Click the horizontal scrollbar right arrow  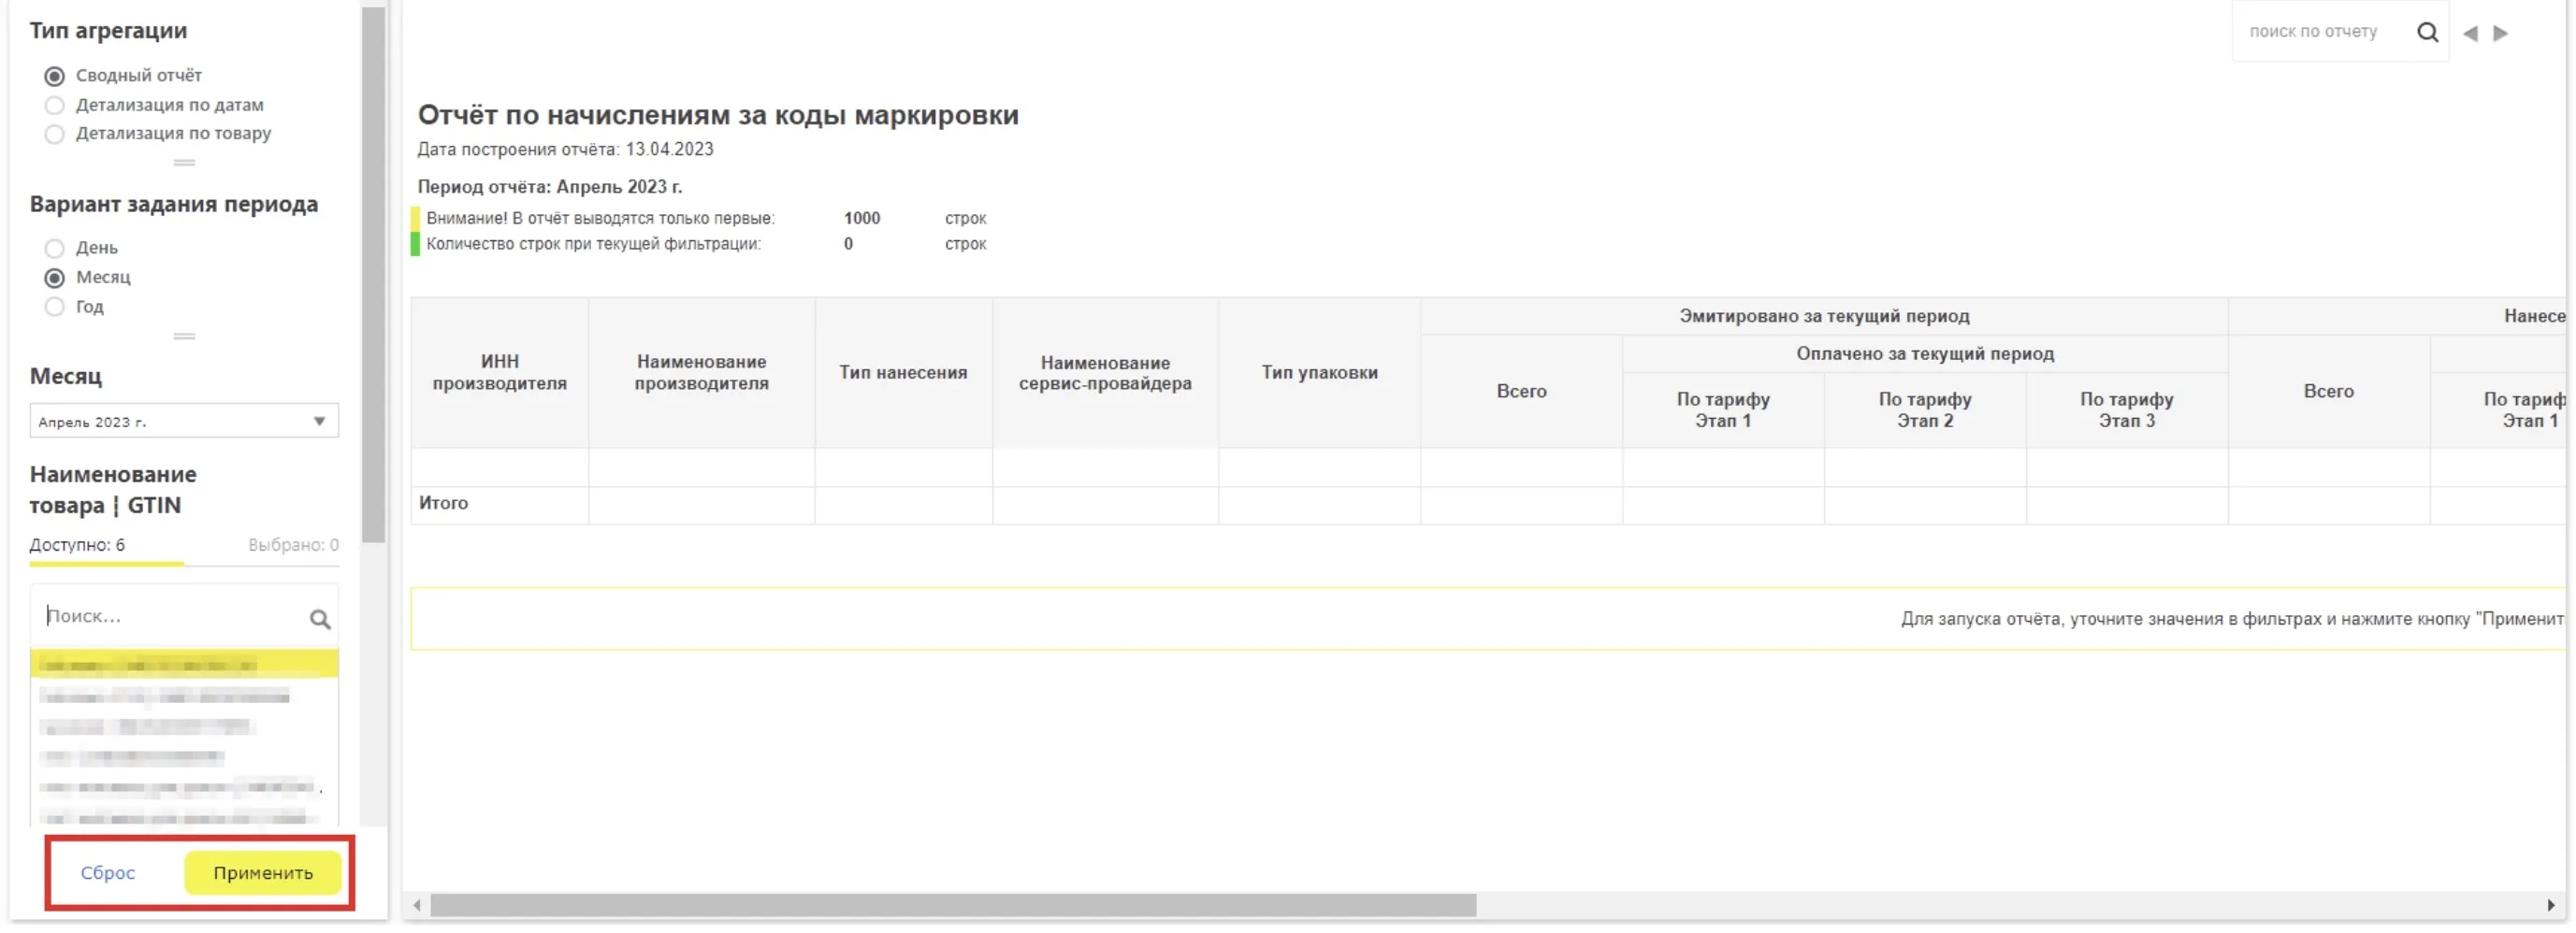click(x=2550, y=905)
